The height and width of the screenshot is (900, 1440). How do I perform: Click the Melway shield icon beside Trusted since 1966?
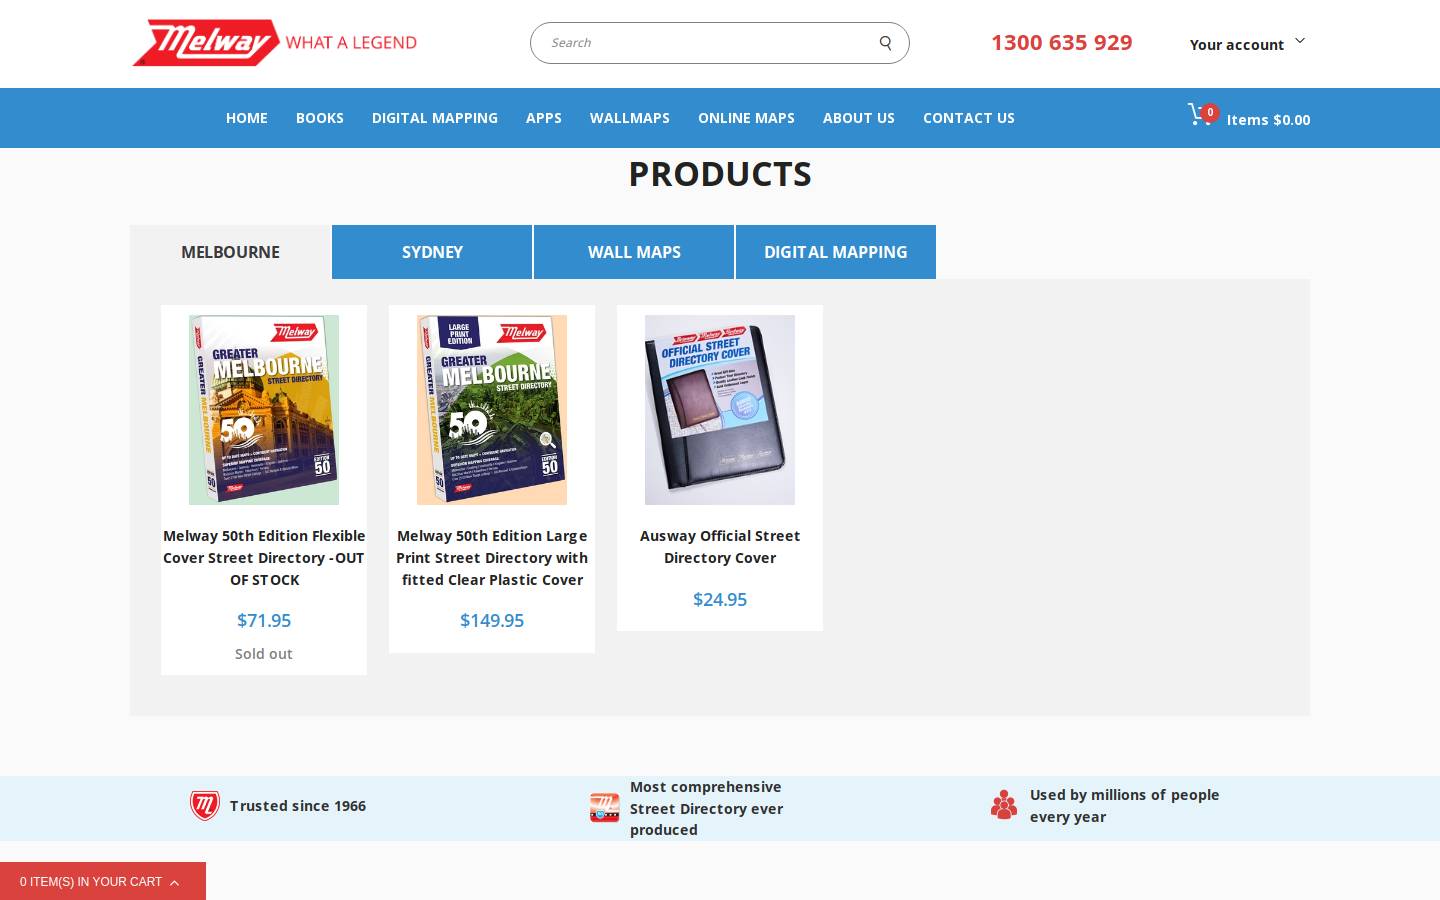(x=205, y=806)
